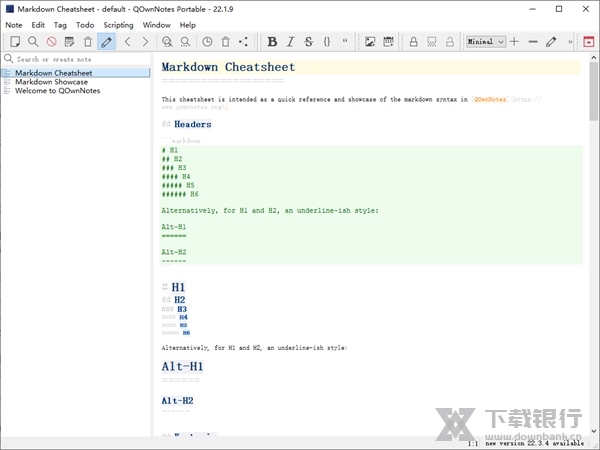600x450 pixels.
Task: Click the note history clock icon
Action: 207,42
